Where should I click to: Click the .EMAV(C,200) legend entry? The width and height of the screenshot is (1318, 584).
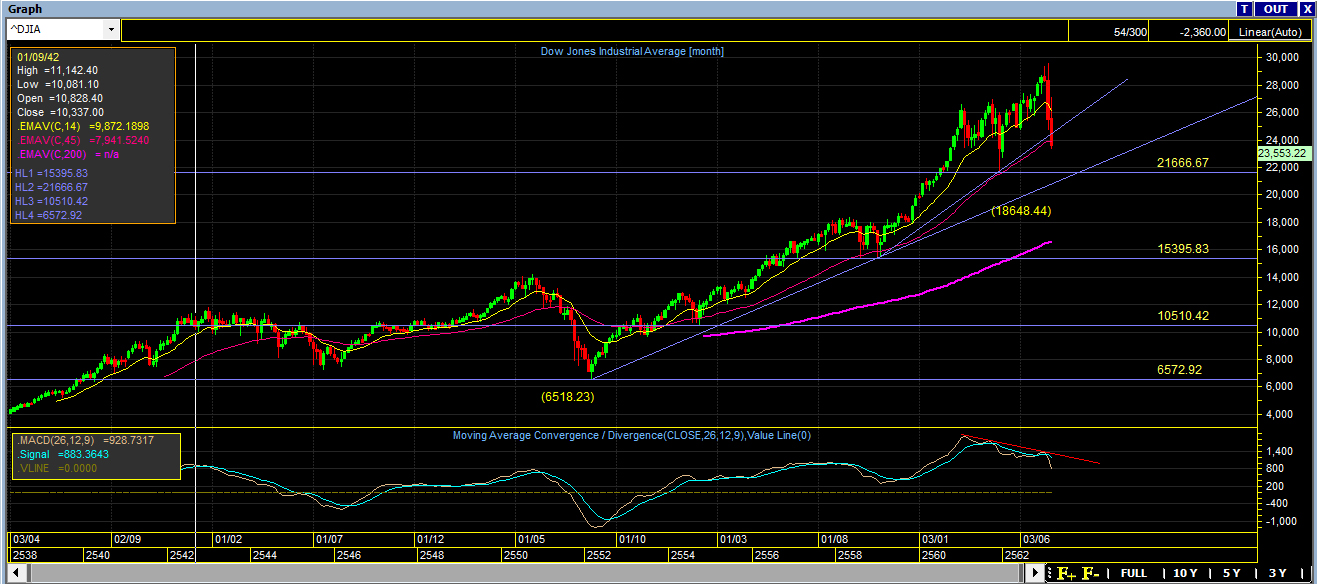(x=70, y=155)
